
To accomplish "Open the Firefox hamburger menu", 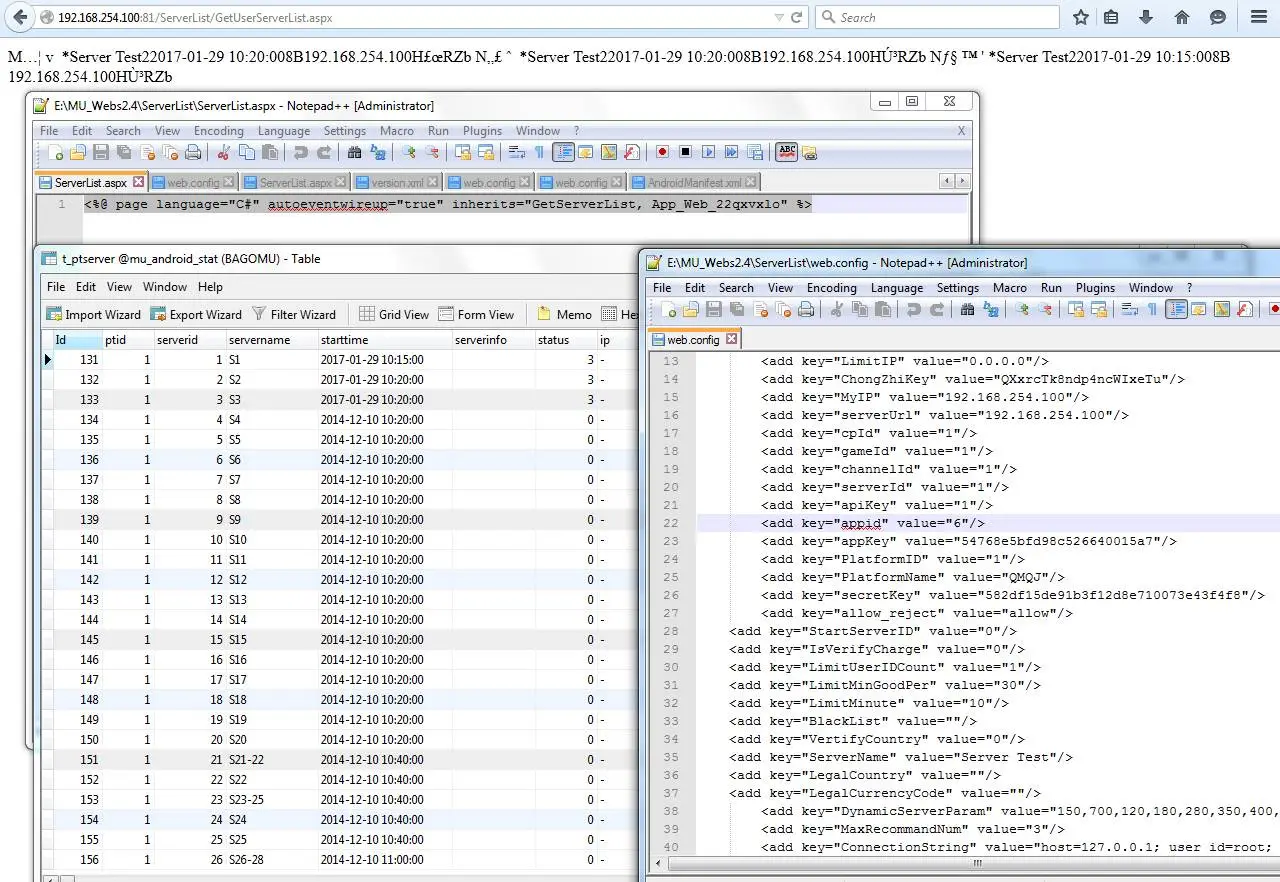I will click(x=1259, y=17).
